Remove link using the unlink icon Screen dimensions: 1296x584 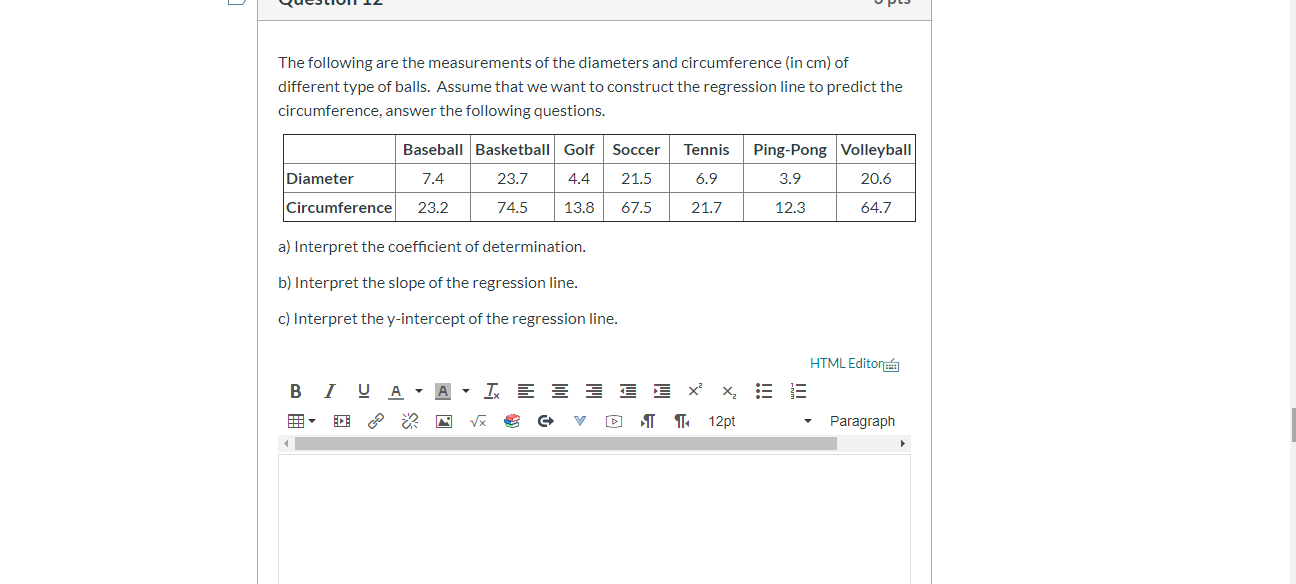[x=409, y=421]
